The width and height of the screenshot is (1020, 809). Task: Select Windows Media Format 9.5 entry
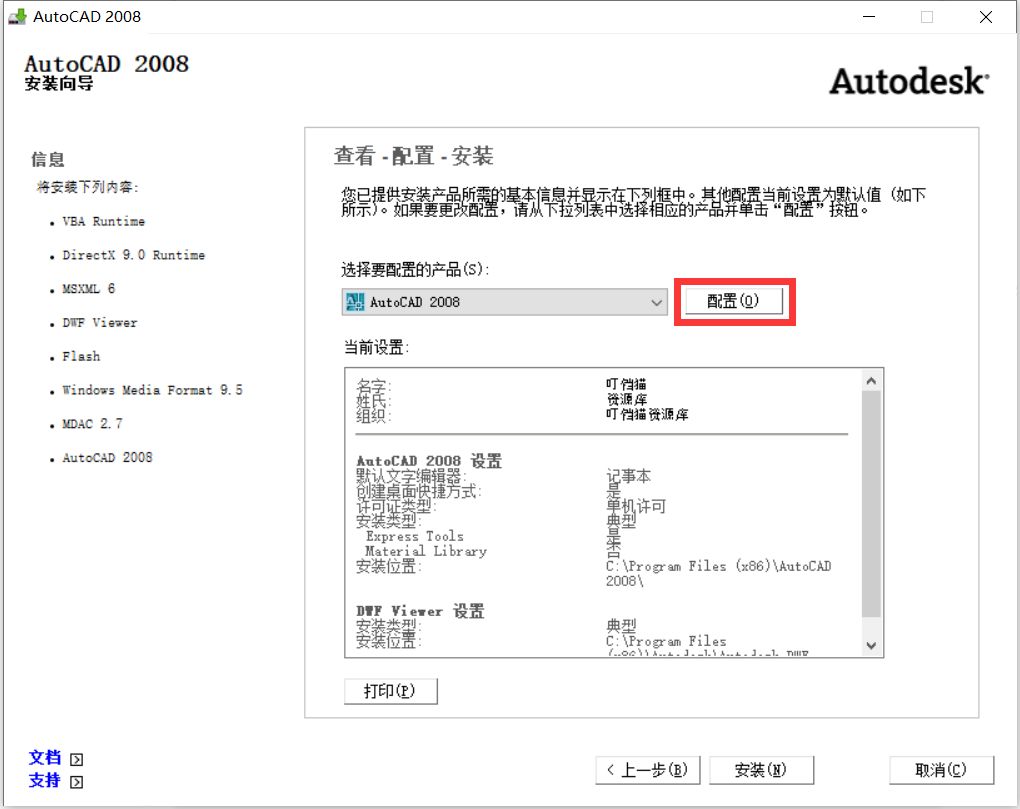[x=152, y=390]
